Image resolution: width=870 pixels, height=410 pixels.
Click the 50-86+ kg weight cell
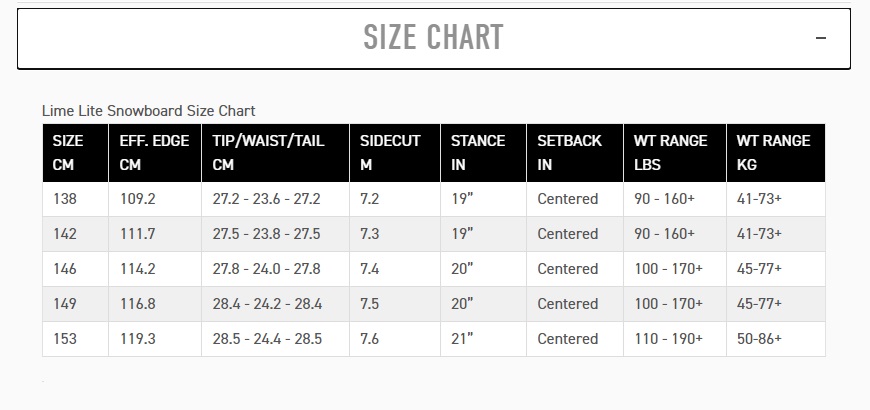[759, 339]
